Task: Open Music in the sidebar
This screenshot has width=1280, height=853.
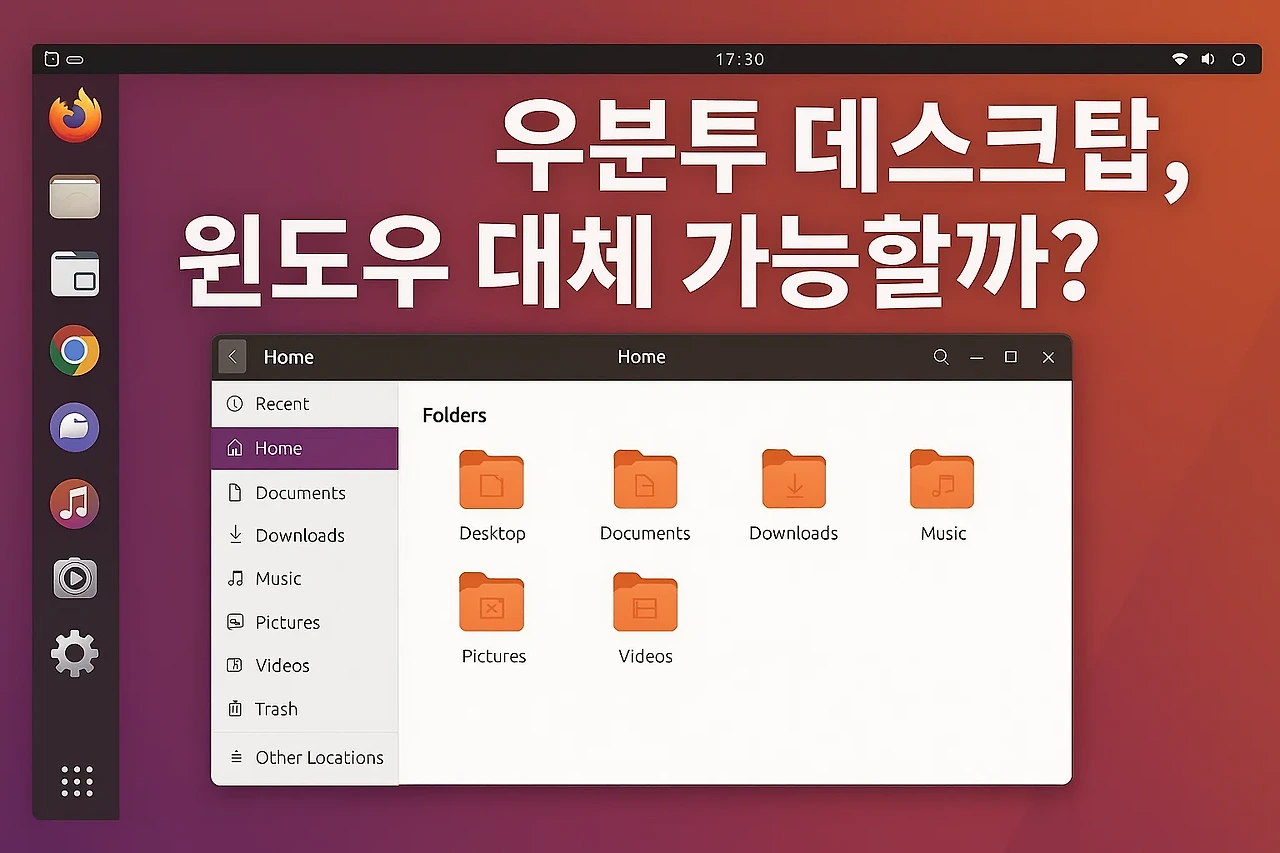Action: [305, 578]
